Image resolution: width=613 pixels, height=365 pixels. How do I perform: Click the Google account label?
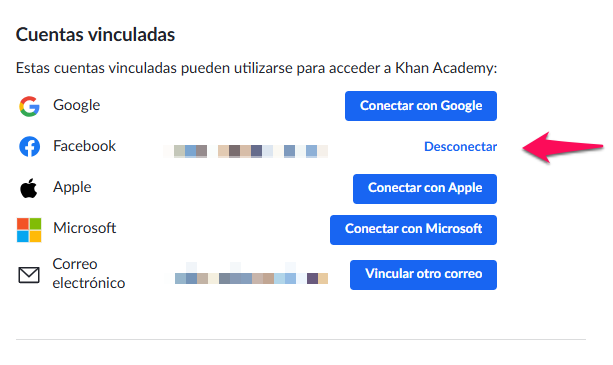click(x=77, y=105)
